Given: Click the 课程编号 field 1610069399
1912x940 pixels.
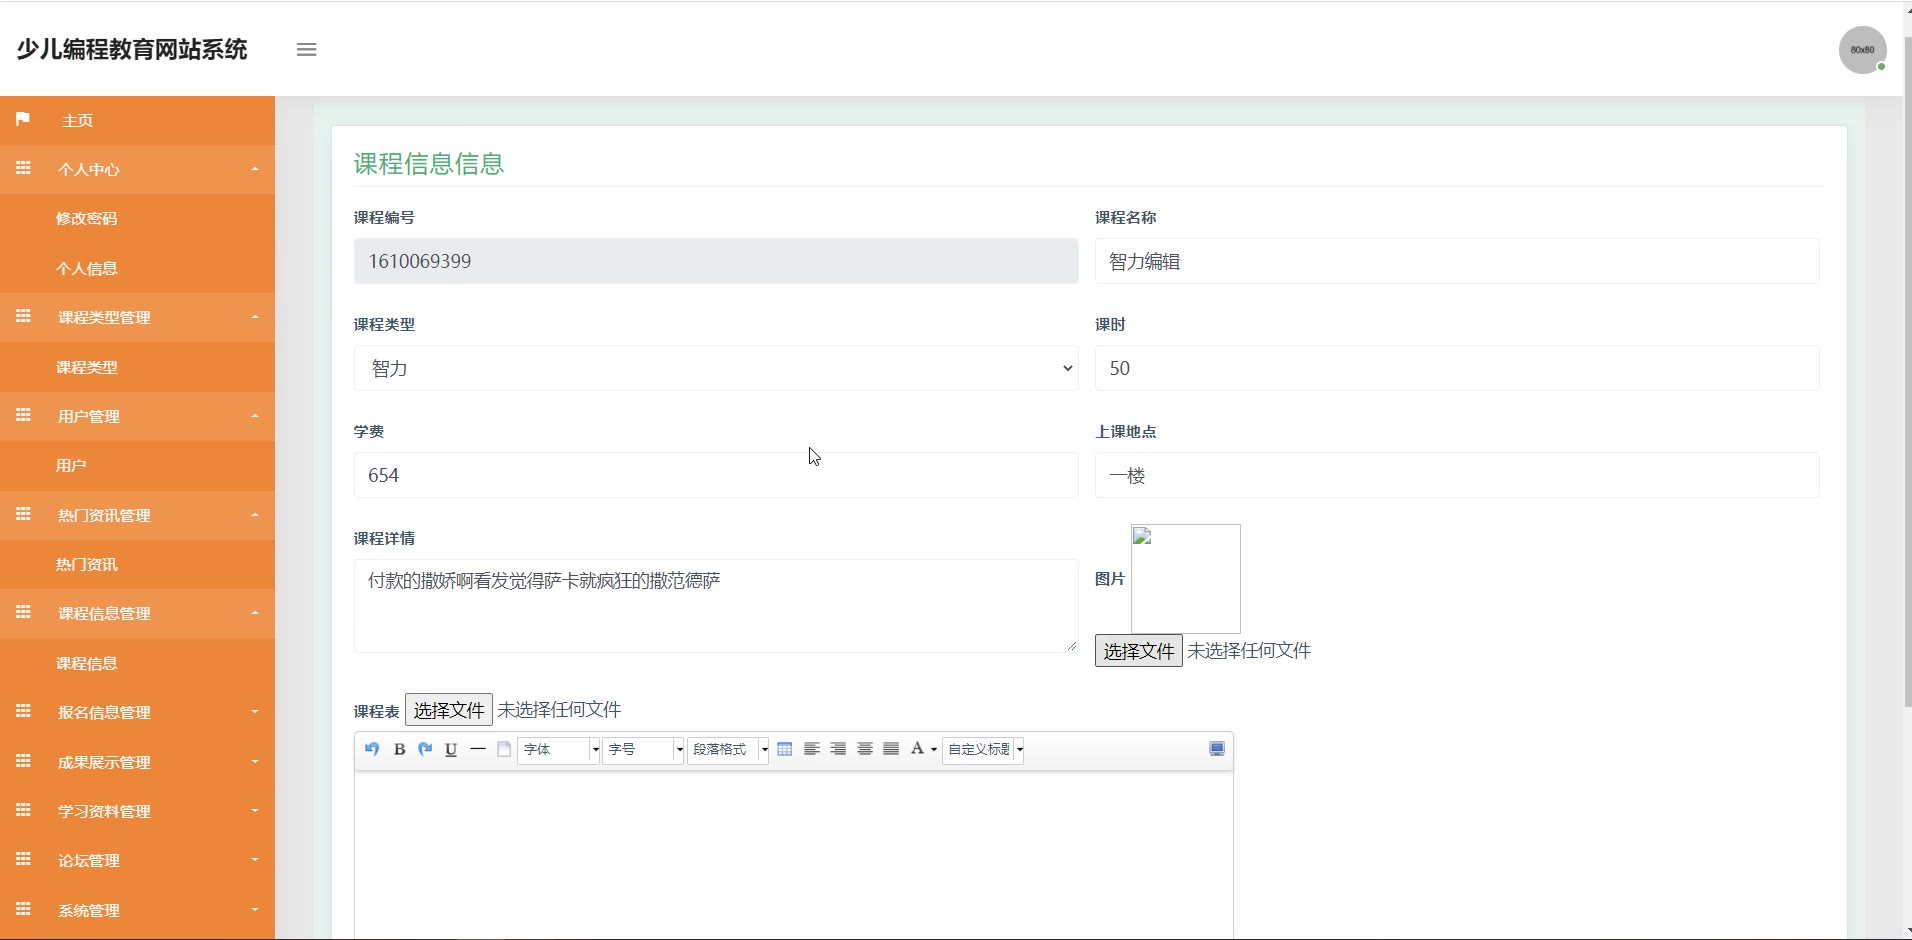Looking at the screenshot, I should tap(716, 261).
